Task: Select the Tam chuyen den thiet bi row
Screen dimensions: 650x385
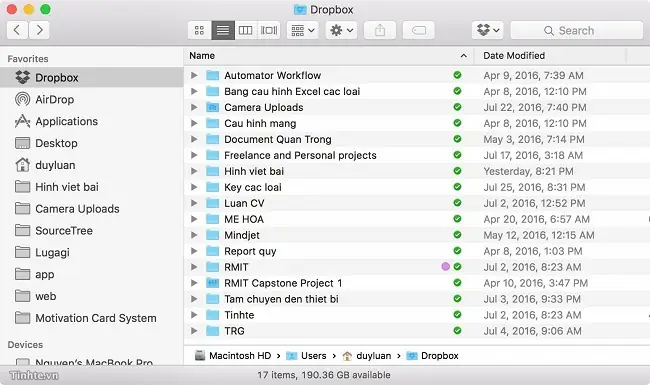Action: click(417, 299)
